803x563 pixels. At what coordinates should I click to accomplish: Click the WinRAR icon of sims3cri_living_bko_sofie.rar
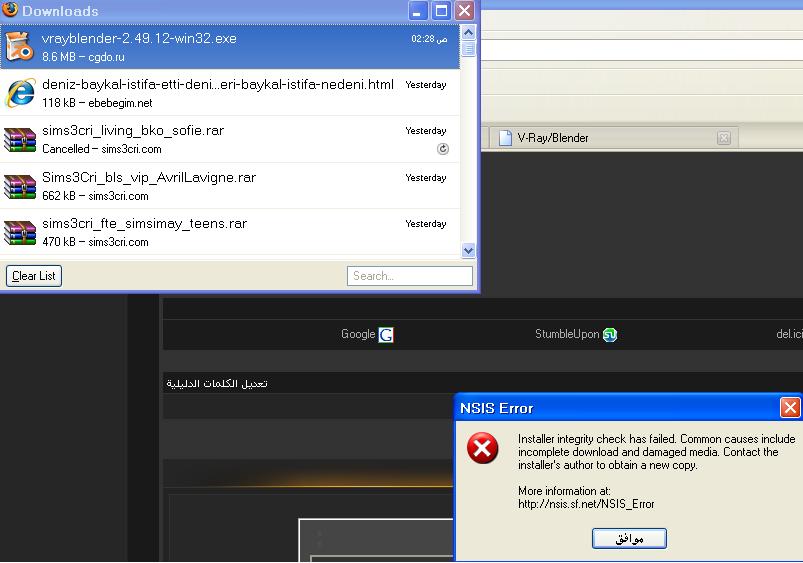click(x=19, y=139)
